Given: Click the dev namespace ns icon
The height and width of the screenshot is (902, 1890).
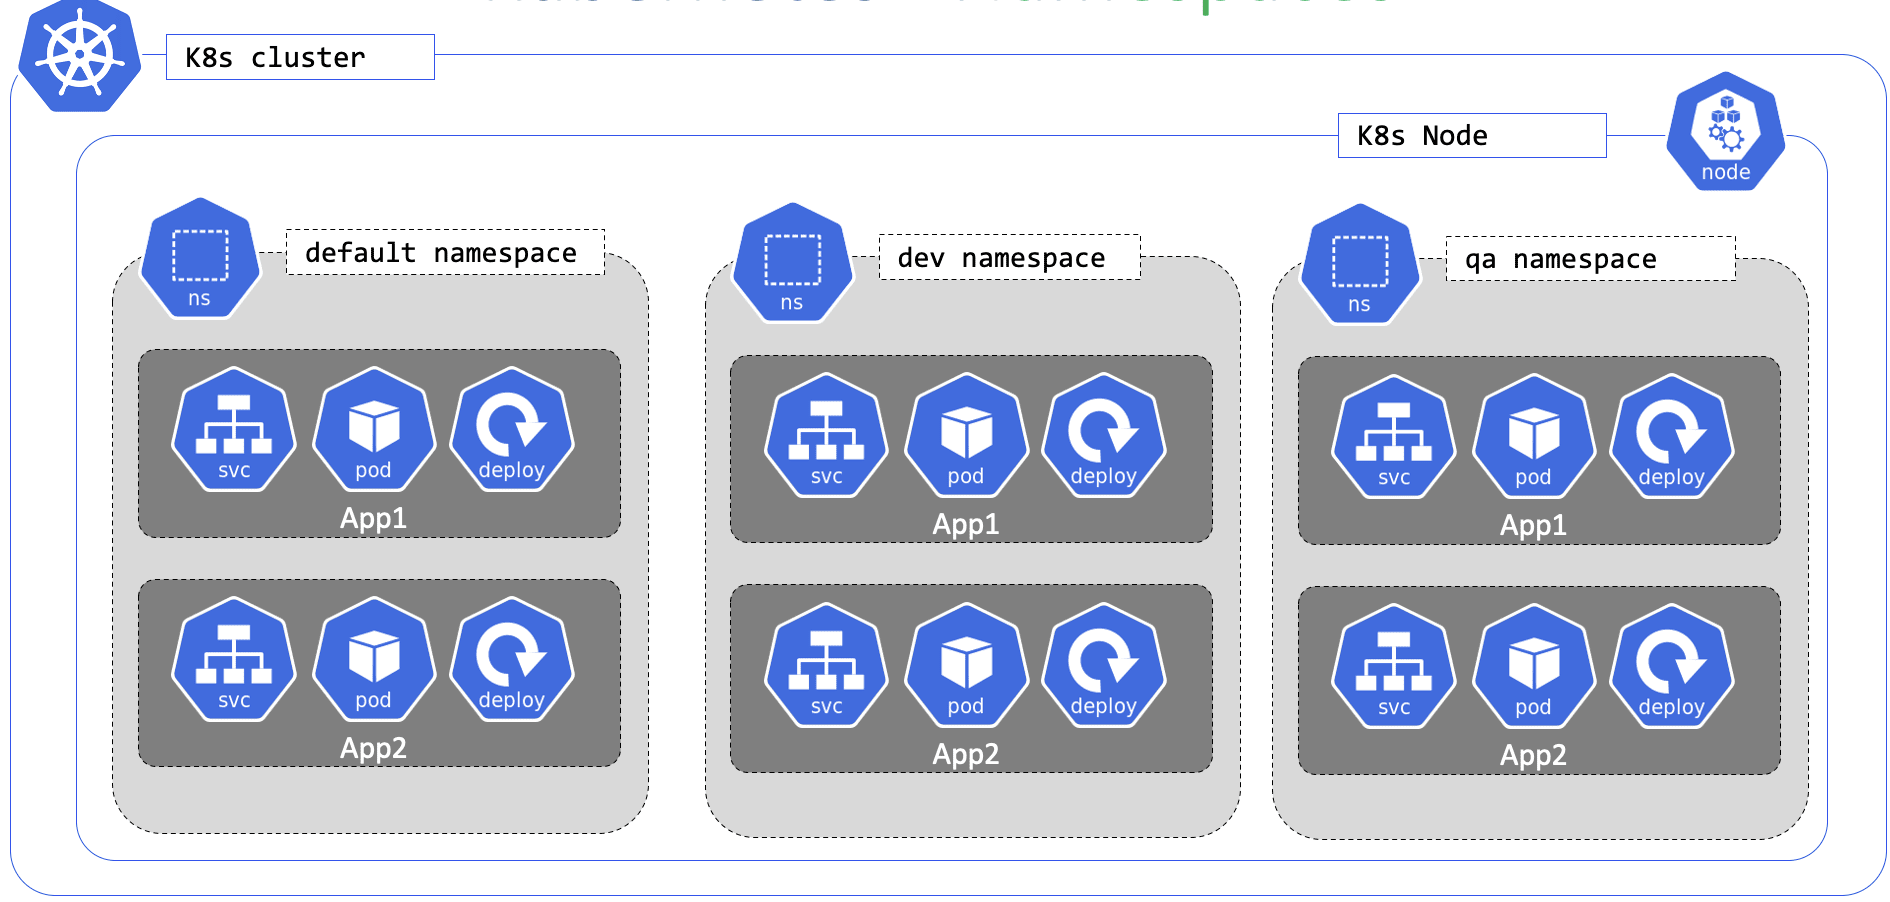Looking at the screenshot, I should (792, 263).
